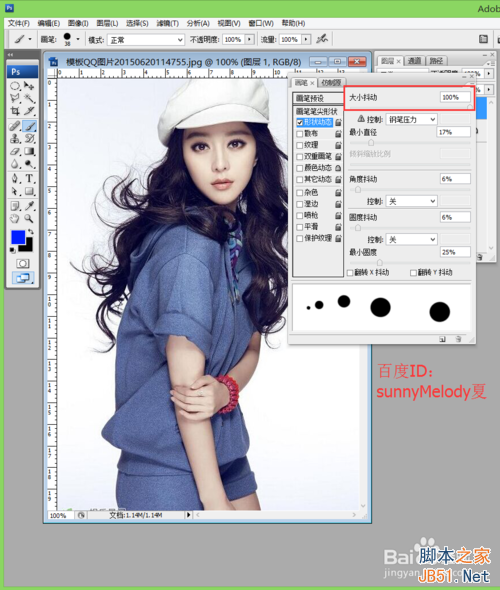Enable the 纹理 checkbox
Screen dimensions: 500x590
[x=300, y=145]
